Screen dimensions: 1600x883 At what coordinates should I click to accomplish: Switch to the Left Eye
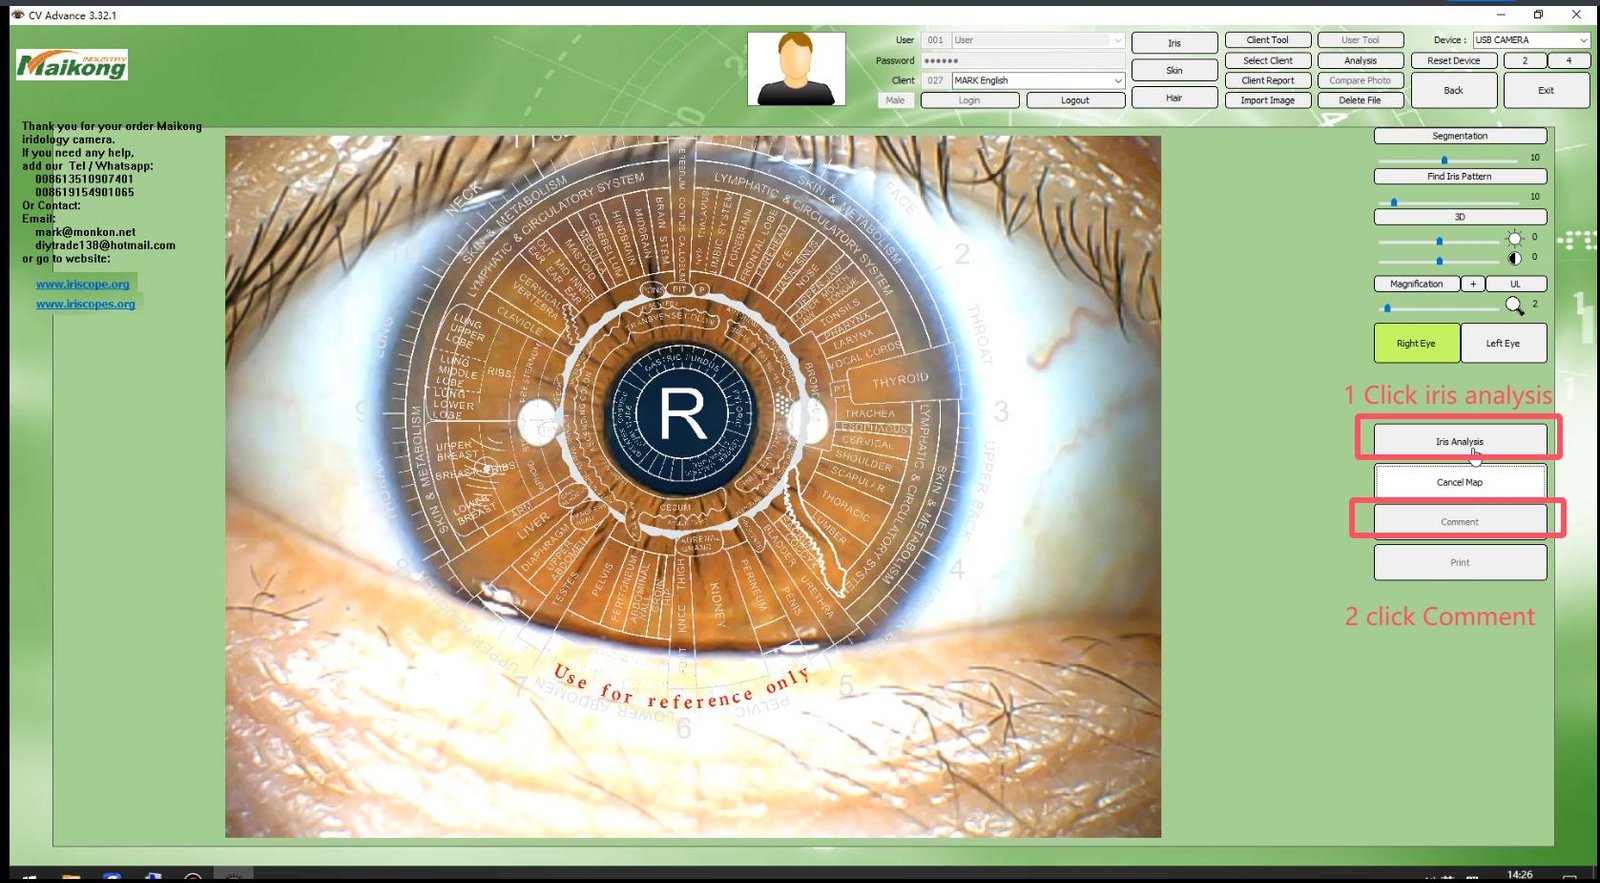coord(1503,343)
